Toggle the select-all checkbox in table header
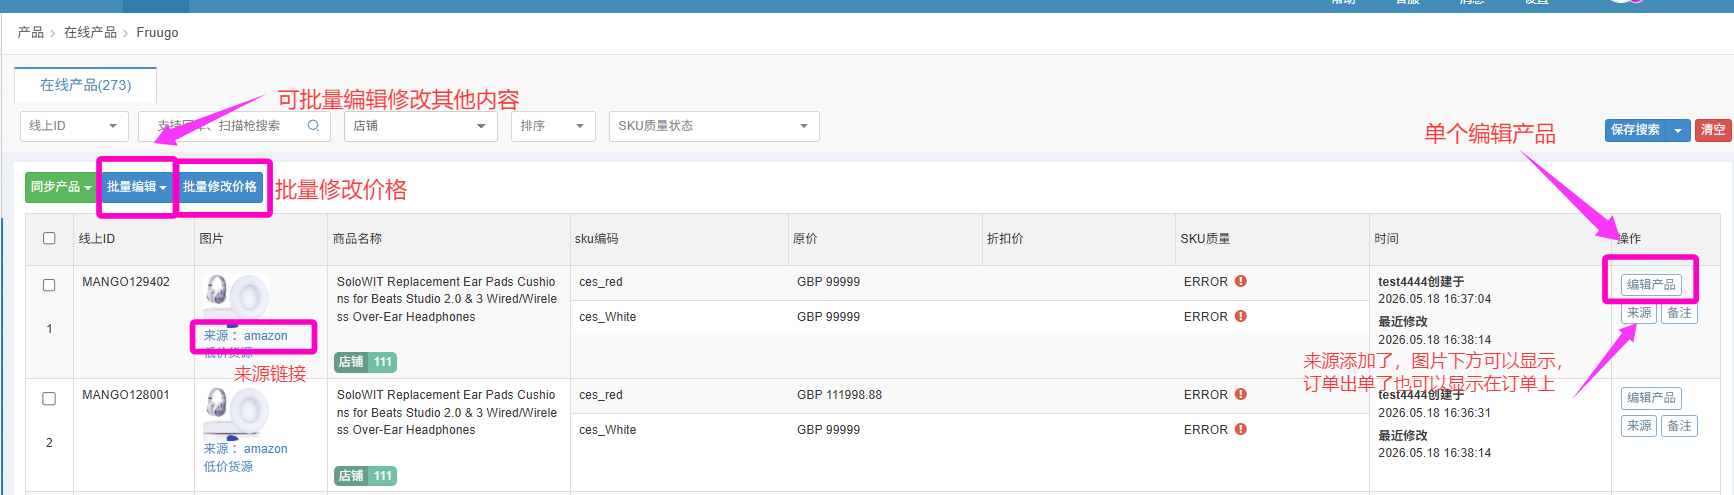The height and width of the screenshot is (495, 1734). pos(49,238)
